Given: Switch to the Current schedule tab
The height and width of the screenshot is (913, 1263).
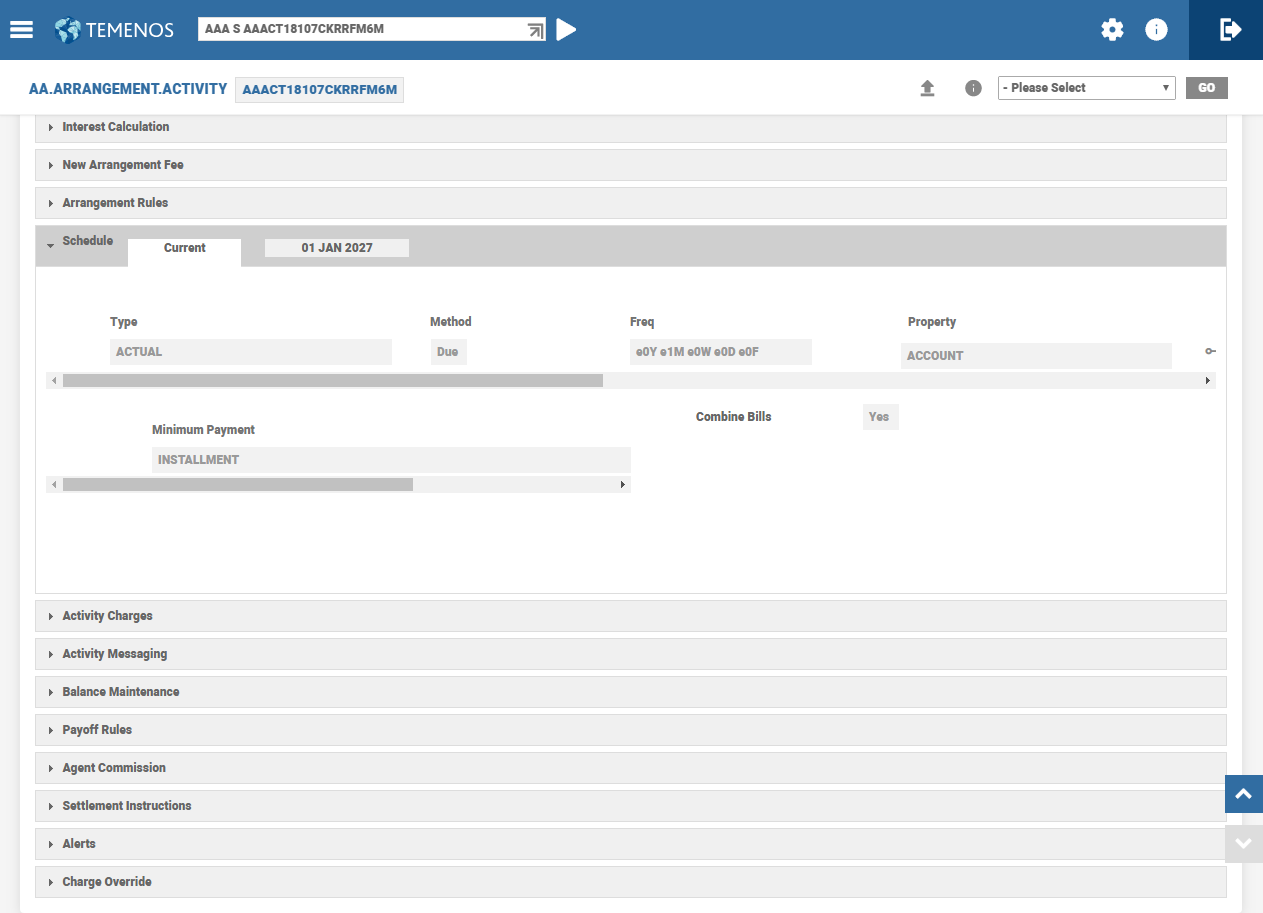Looking at the screenshot, I should click(x=184, y=248).
